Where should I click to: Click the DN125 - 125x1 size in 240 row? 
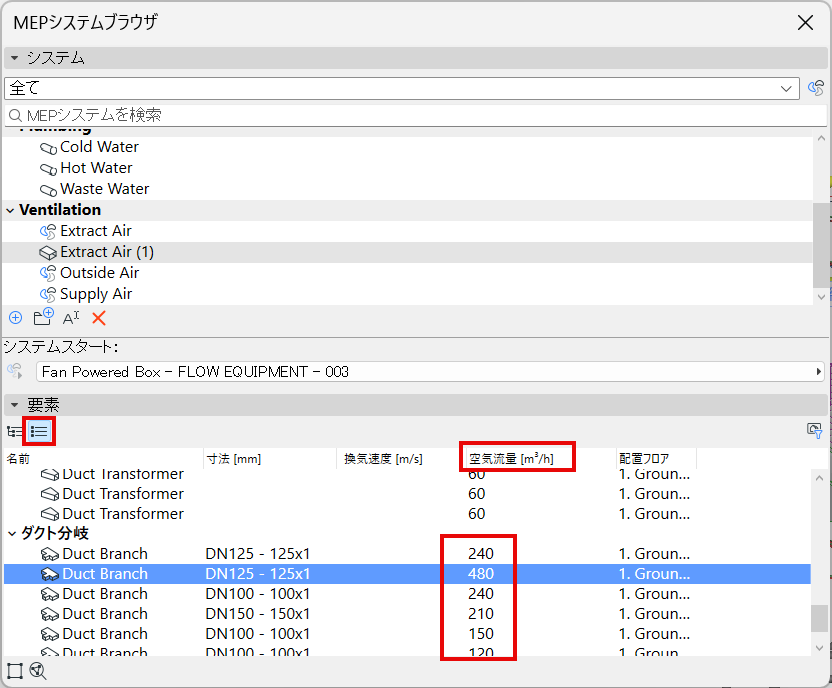click(257, 554)
